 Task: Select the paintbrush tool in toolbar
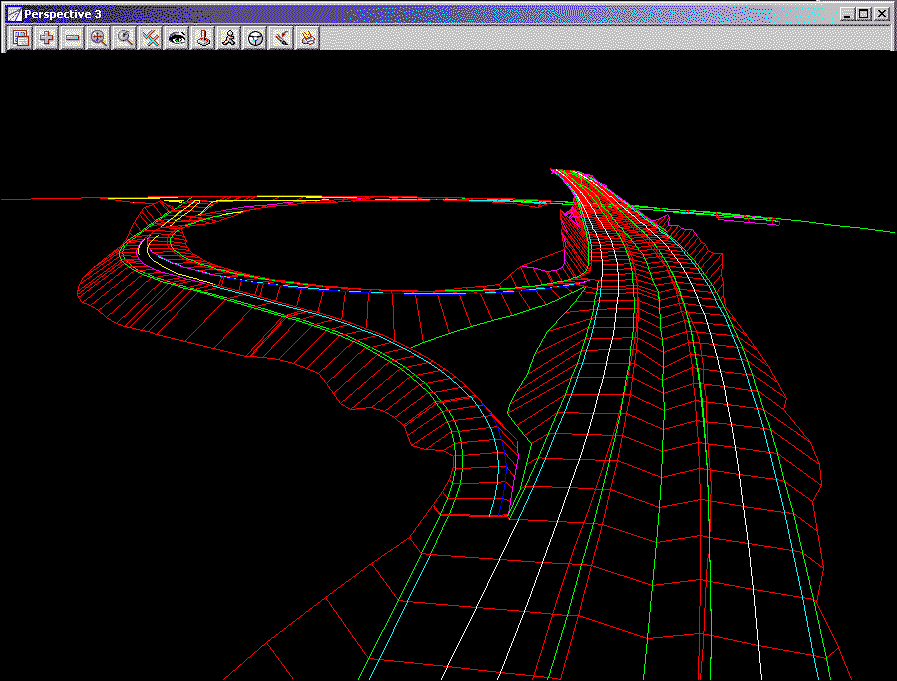point(282,38)
